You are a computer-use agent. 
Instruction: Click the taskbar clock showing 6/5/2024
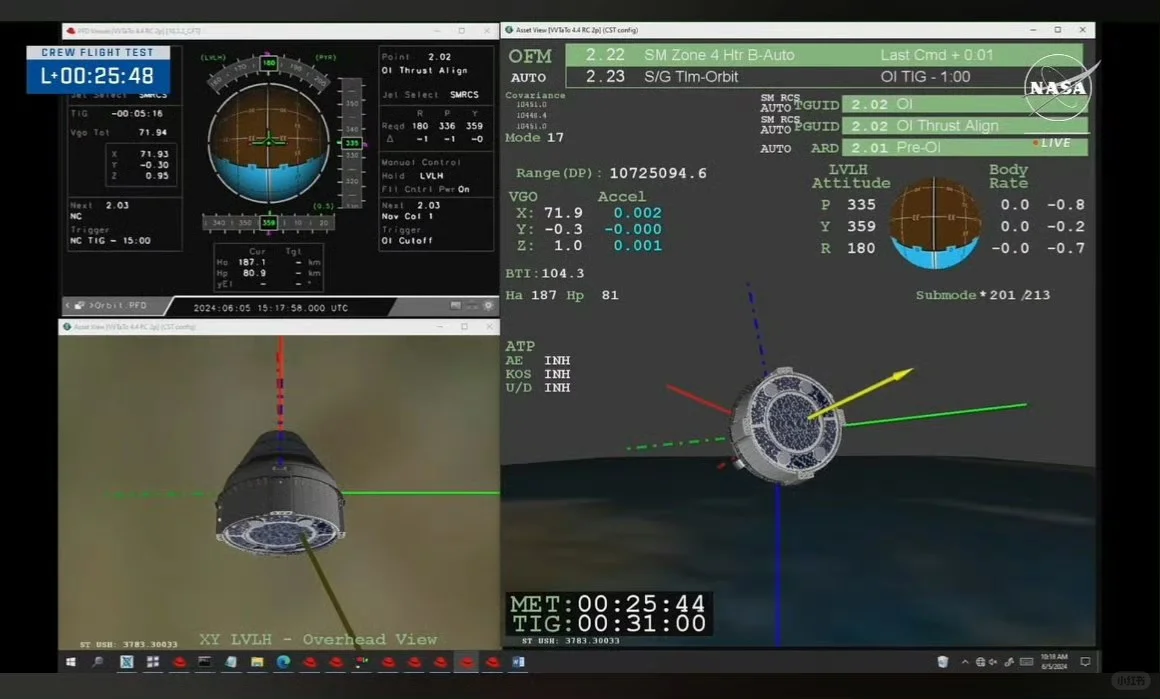(x=1053, y=661)
